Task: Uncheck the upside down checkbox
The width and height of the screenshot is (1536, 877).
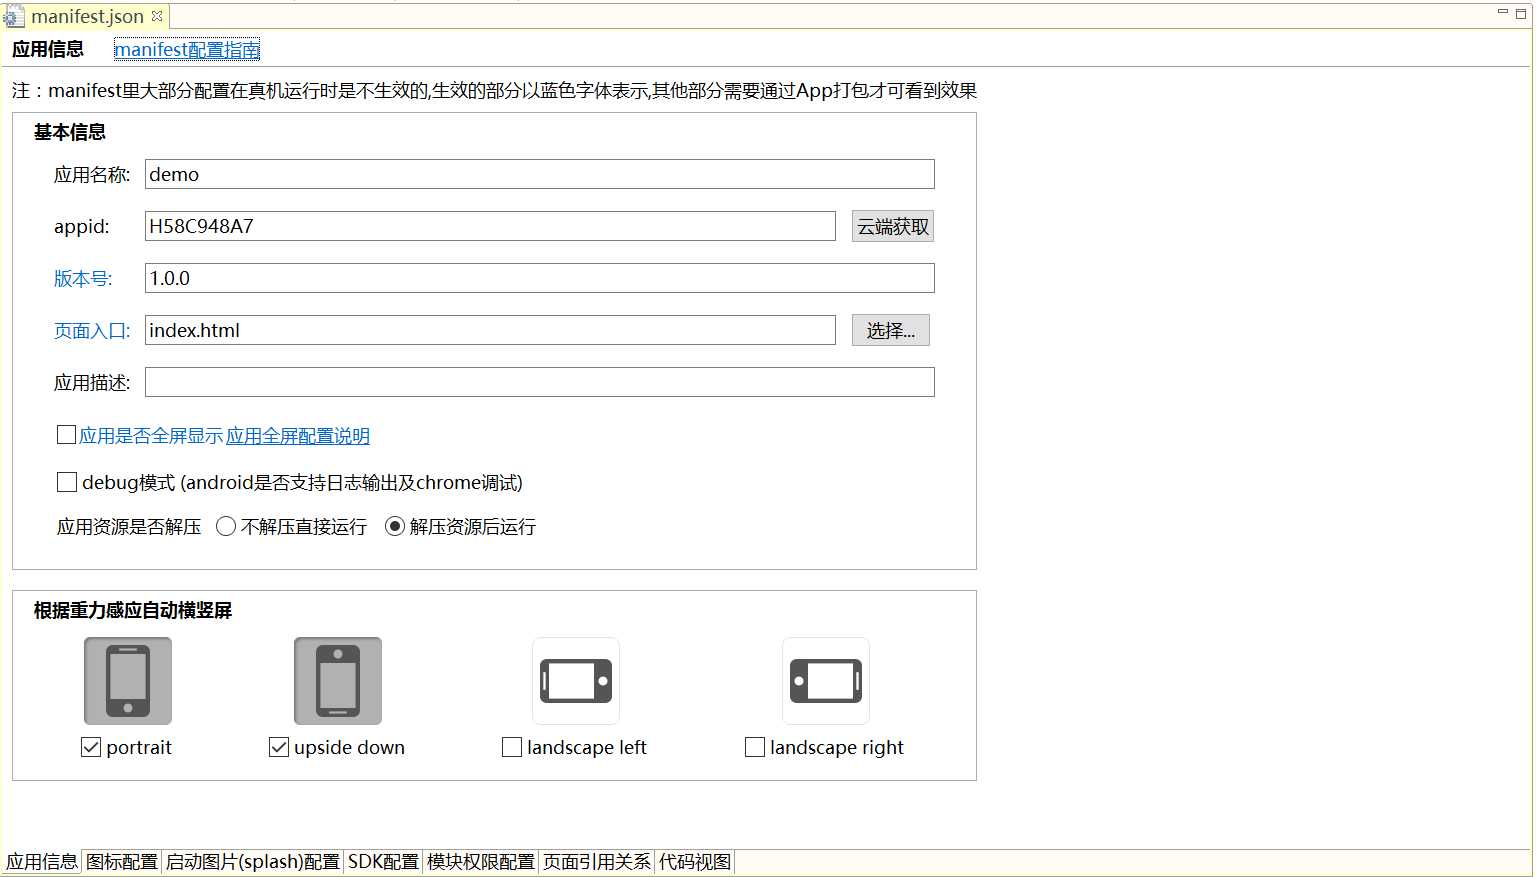Action: point(279,747)
